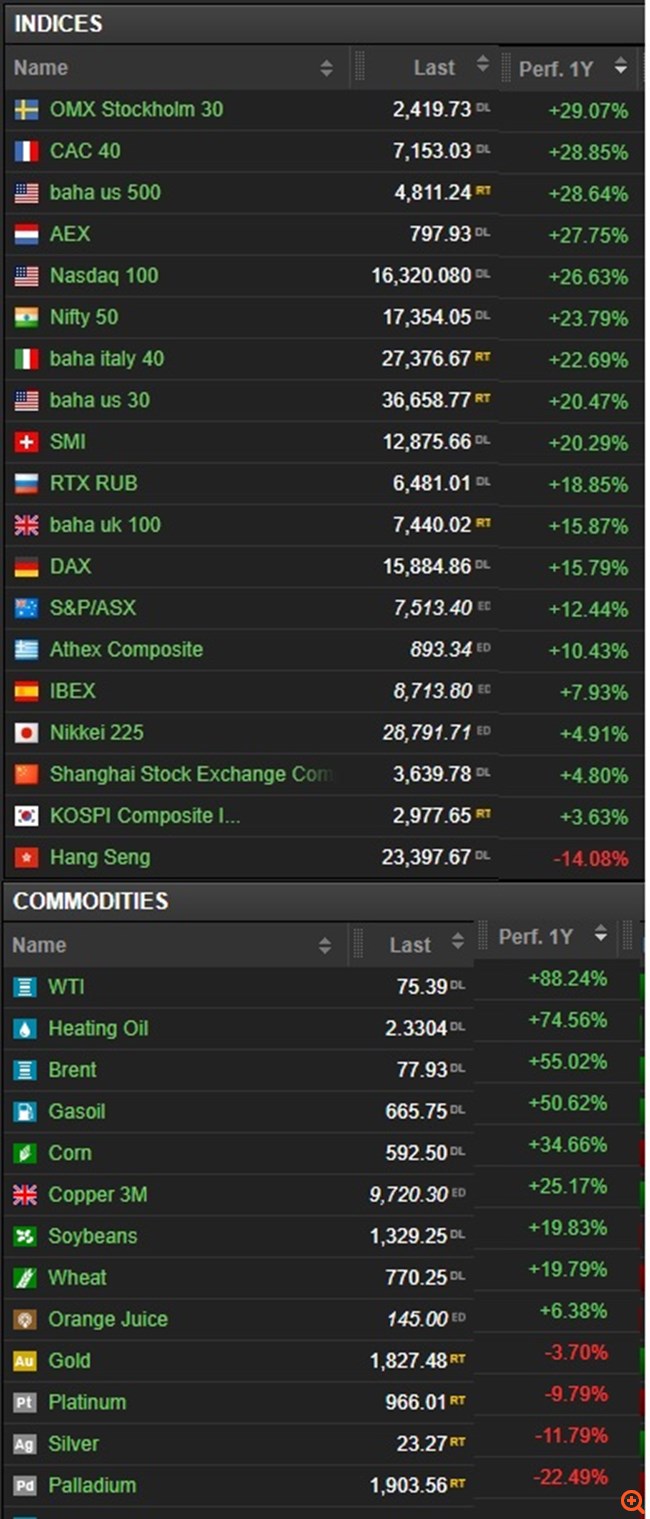The image size is (650, 1519).
Task: Click the Sweden flag icon beside OMX Stockholm 30
Action: tap(26, 110)
